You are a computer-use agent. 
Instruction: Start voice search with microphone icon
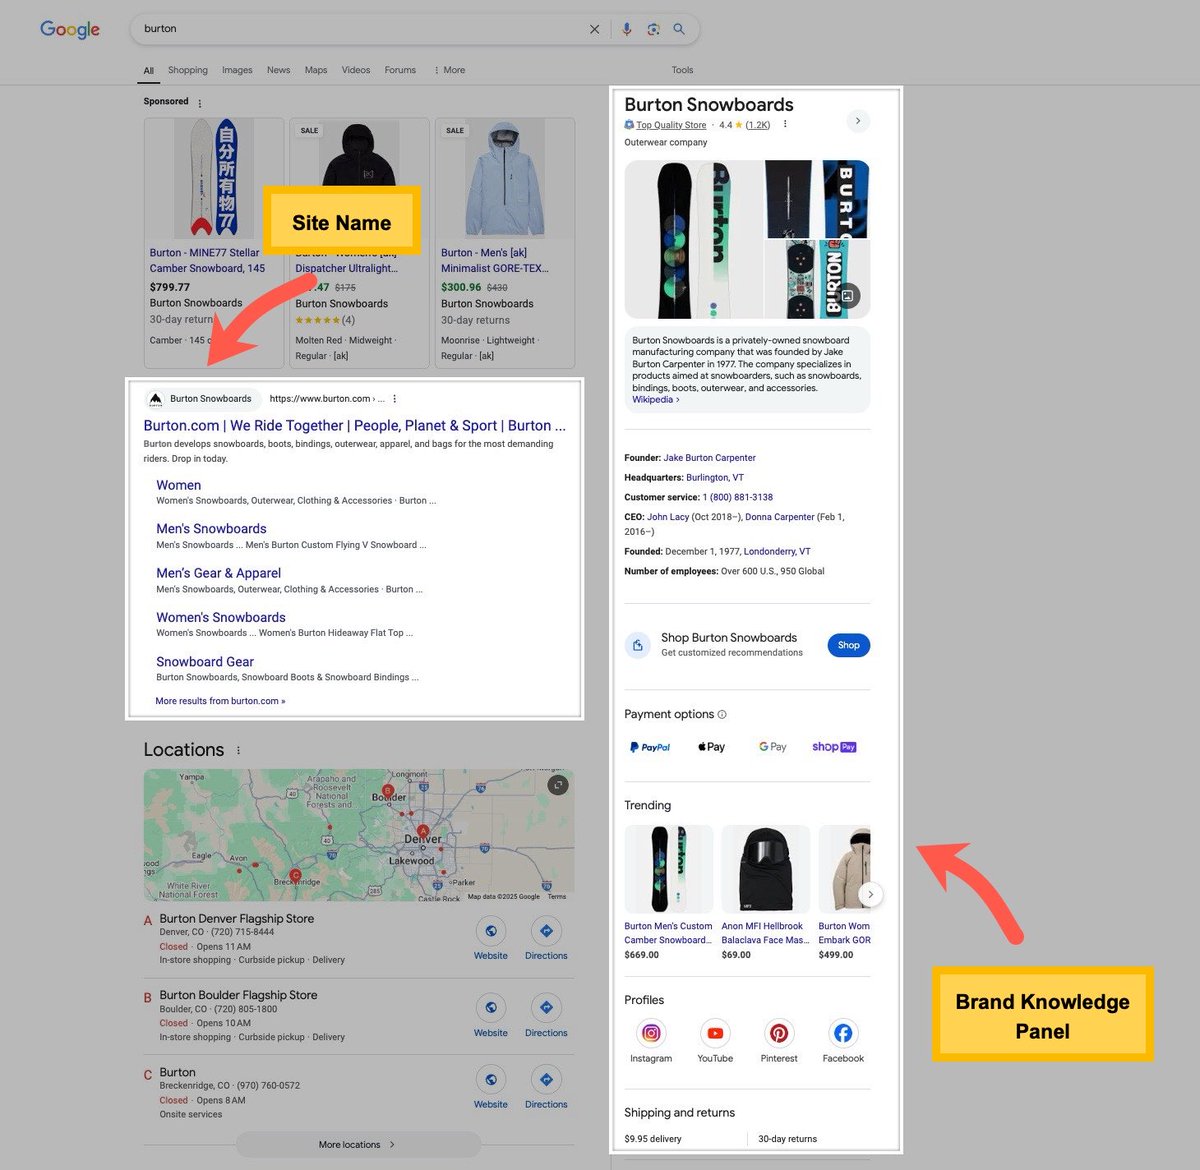click(x=626, y=29)
